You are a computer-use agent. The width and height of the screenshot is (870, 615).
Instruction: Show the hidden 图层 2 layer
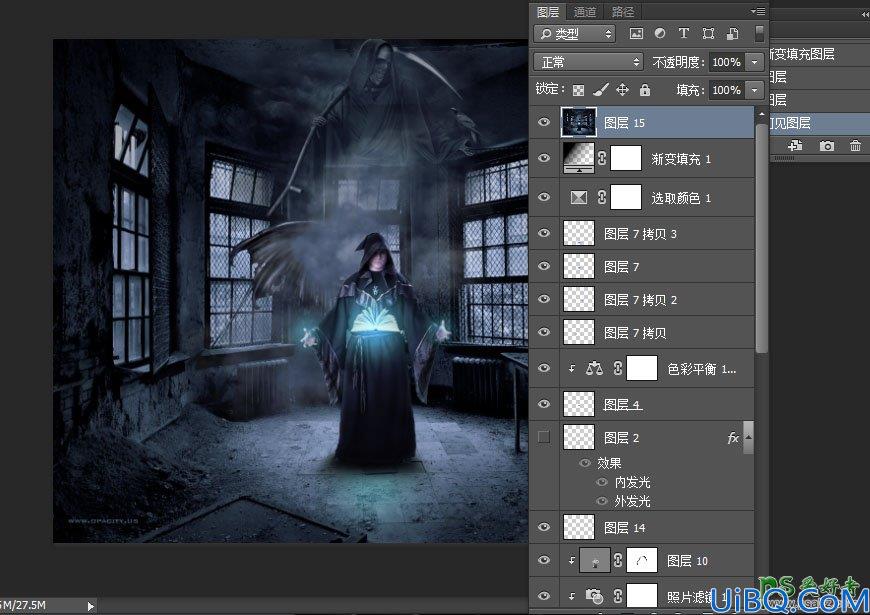click(544, 437)
